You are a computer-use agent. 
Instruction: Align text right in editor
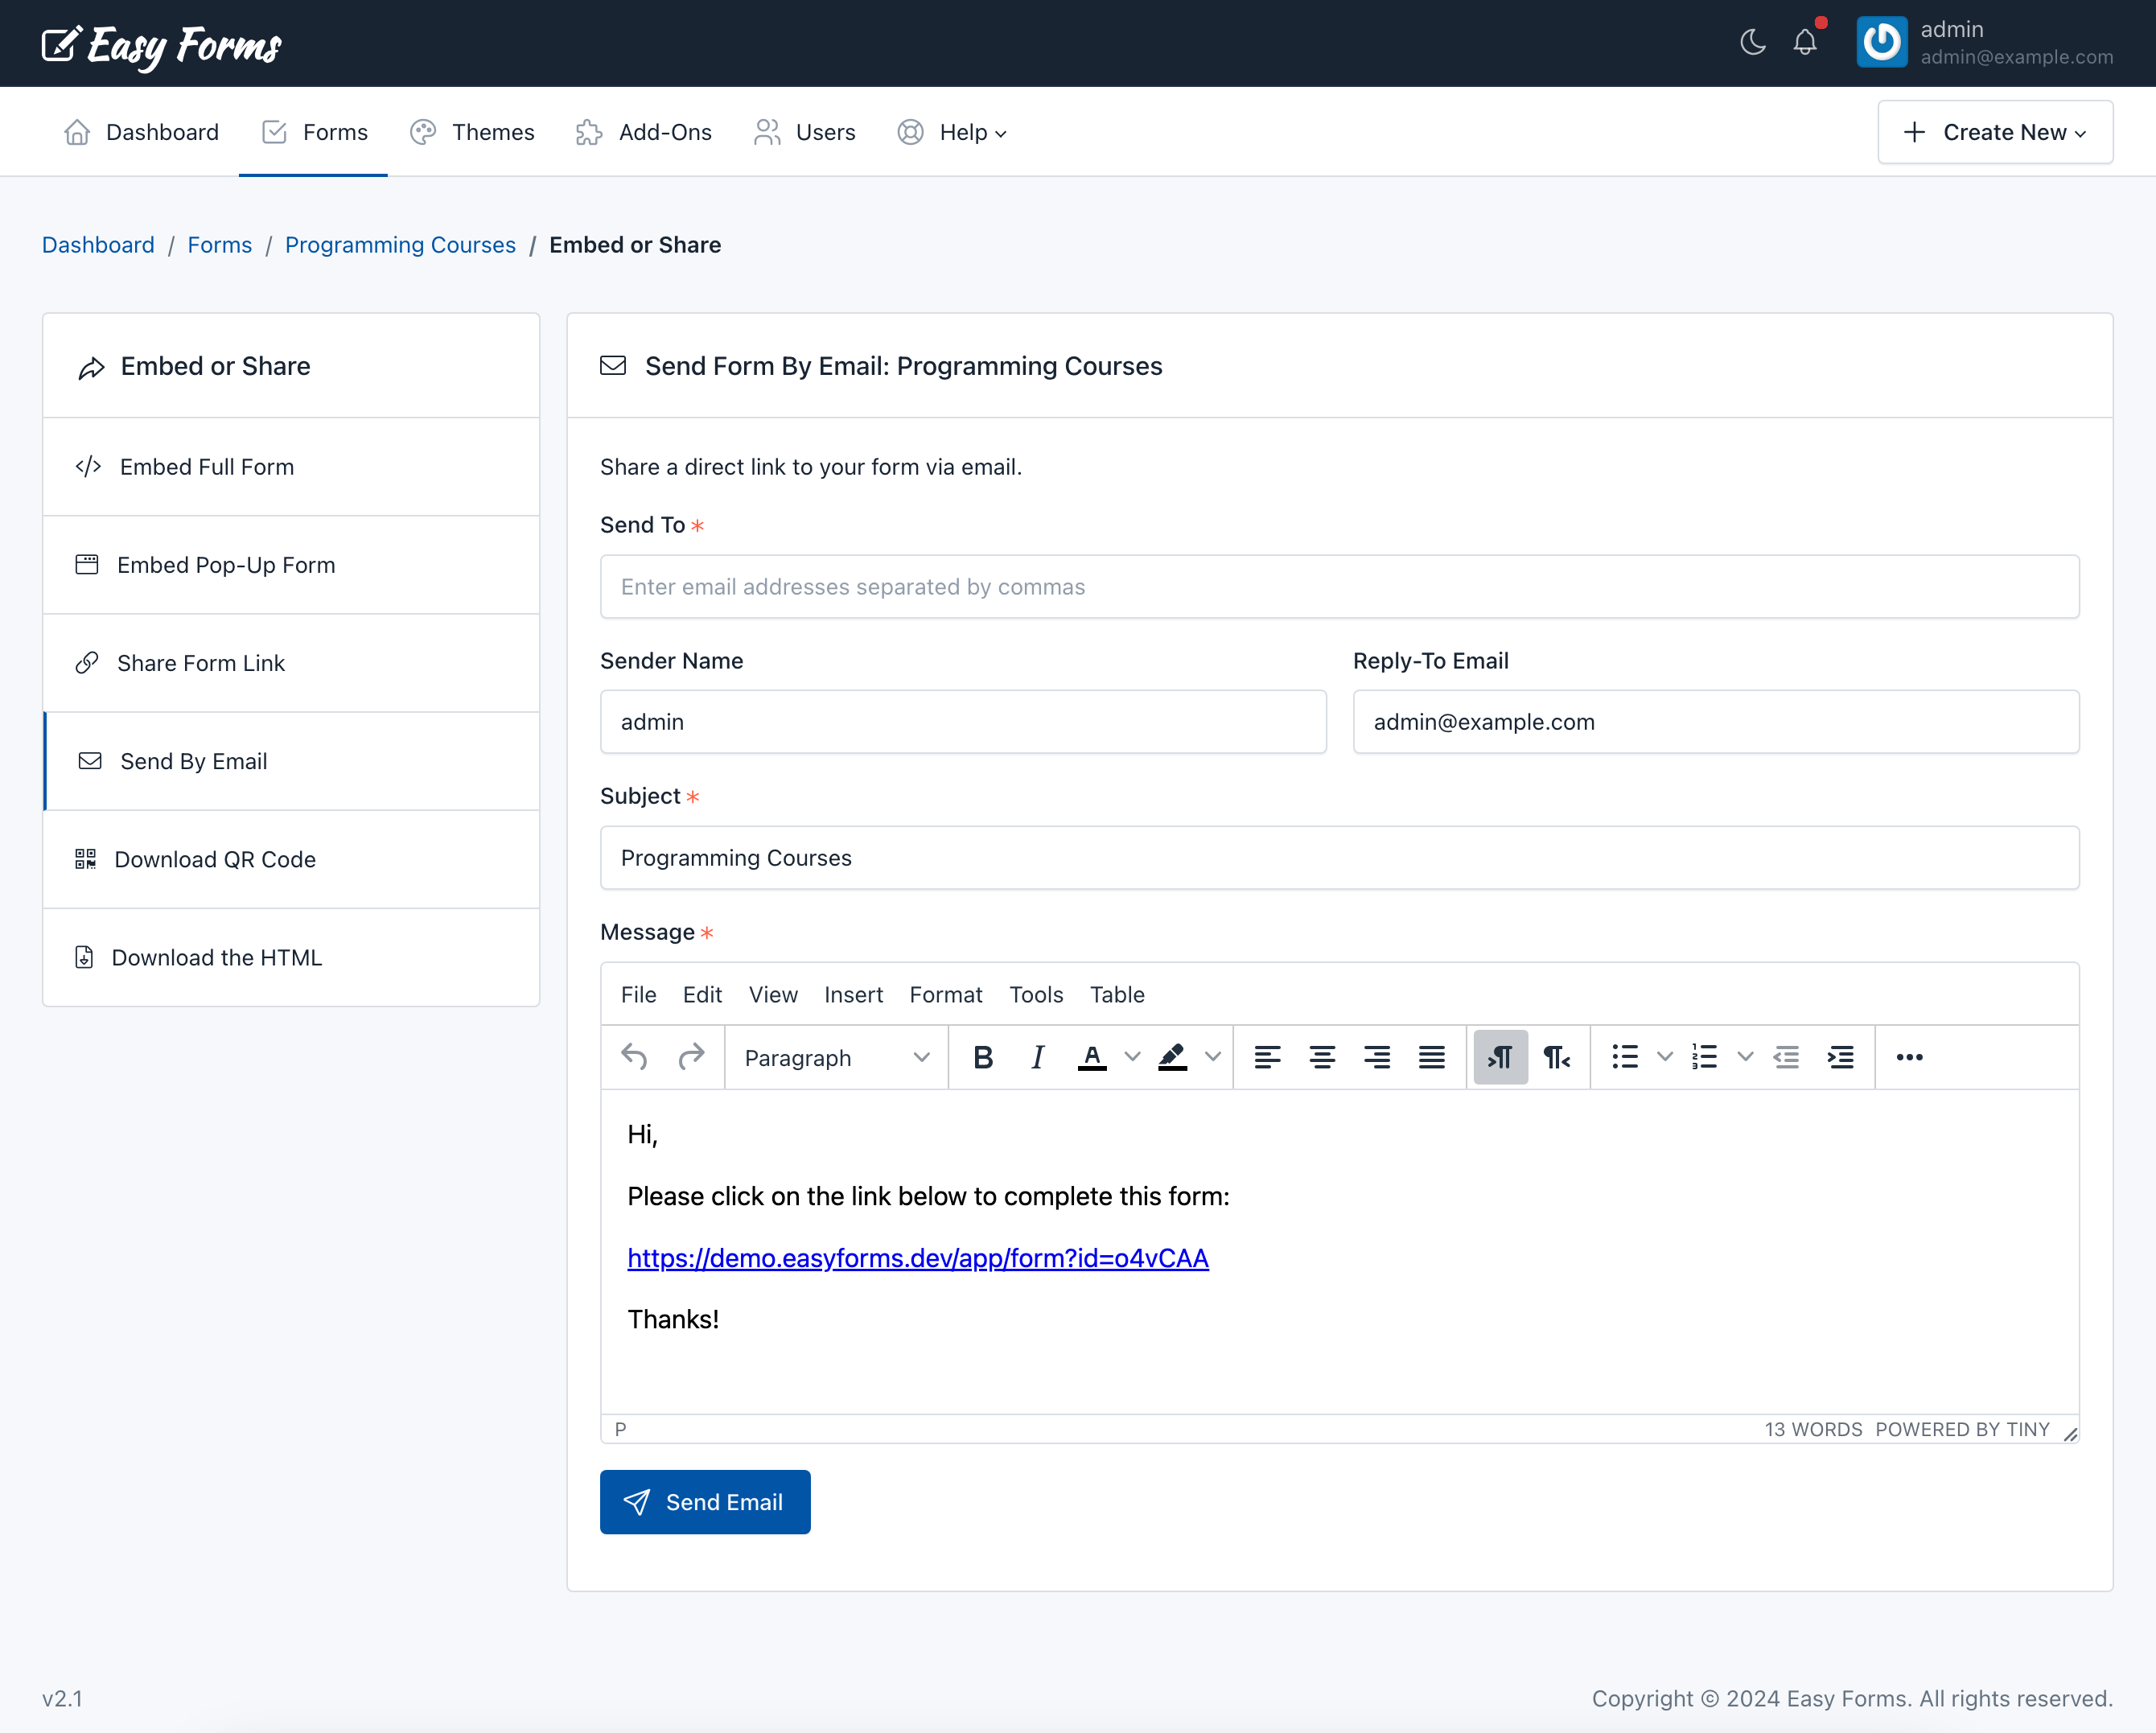point(1377,1057)
